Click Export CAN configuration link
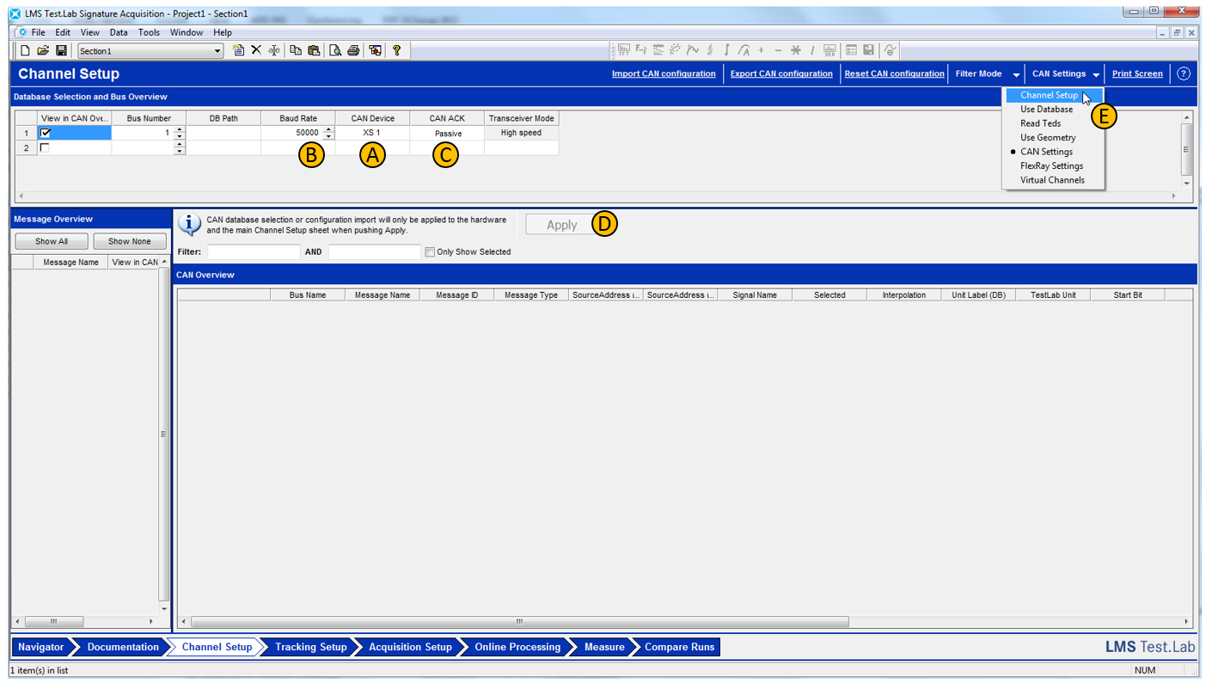 click(781, 74)
